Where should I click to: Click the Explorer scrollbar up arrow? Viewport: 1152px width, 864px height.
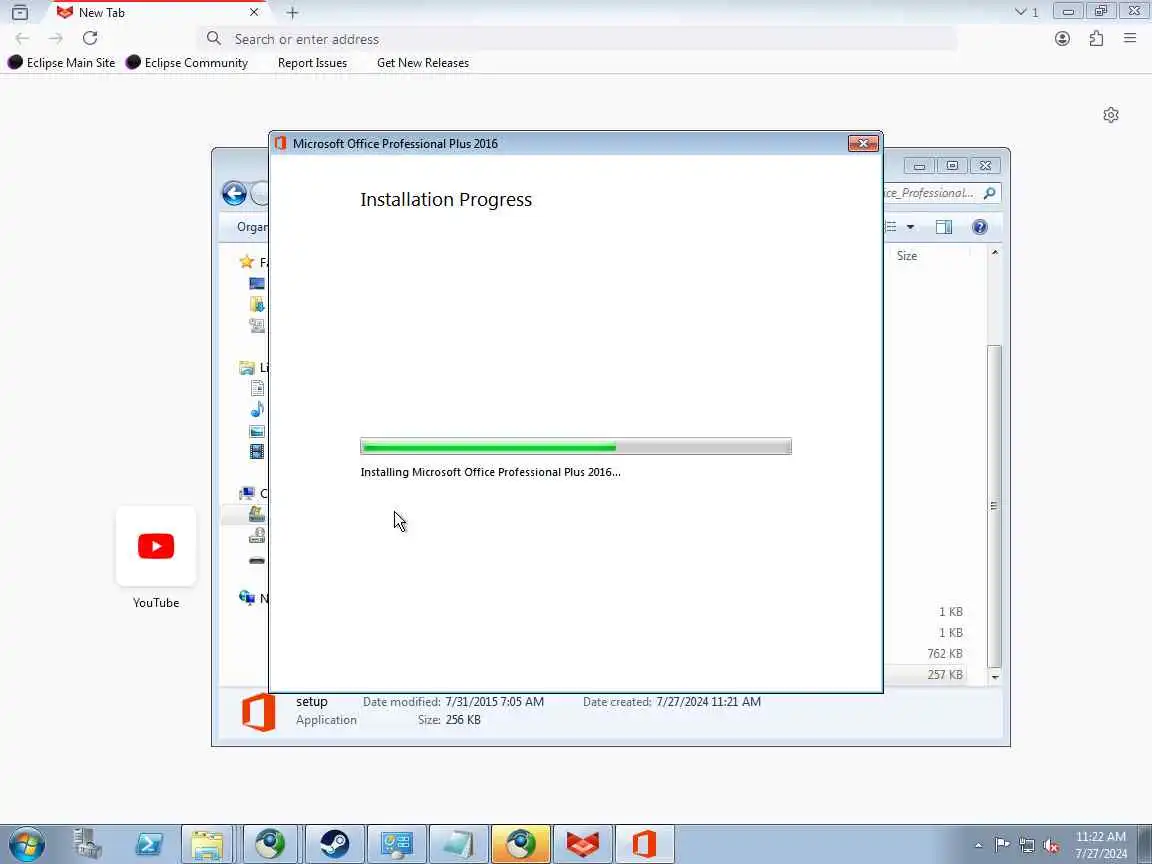[995, 253]
